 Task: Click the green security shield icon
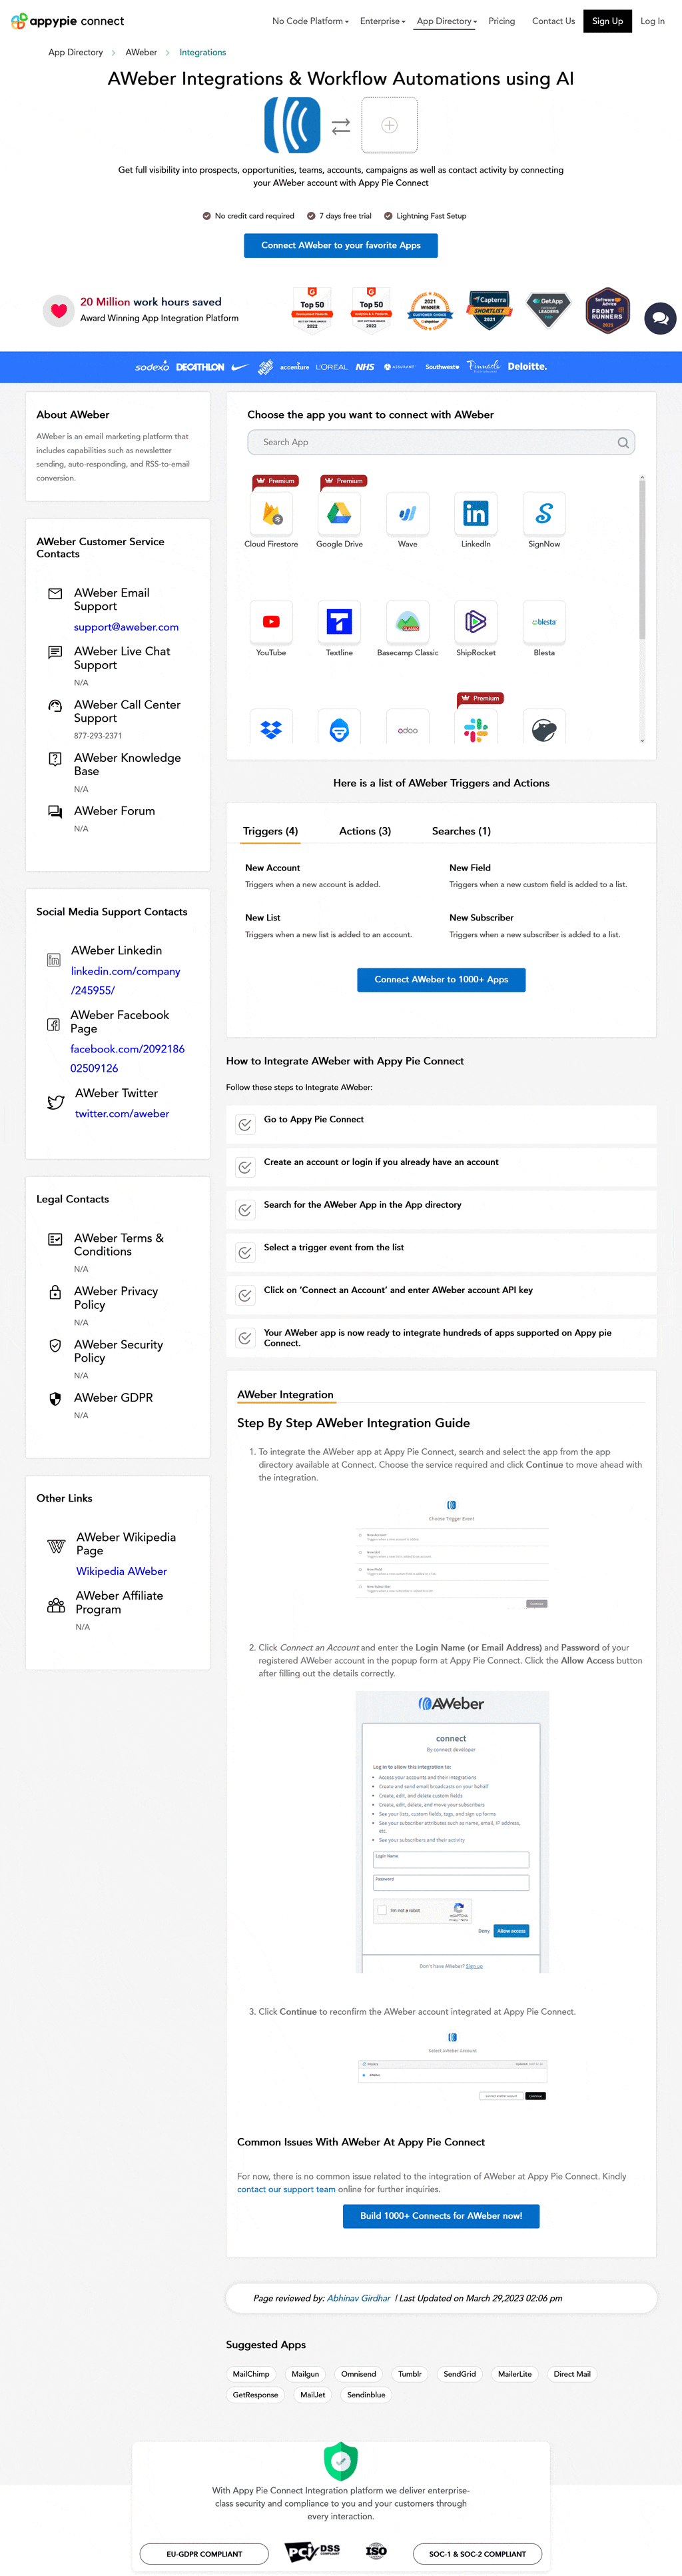click(341, 2460)
